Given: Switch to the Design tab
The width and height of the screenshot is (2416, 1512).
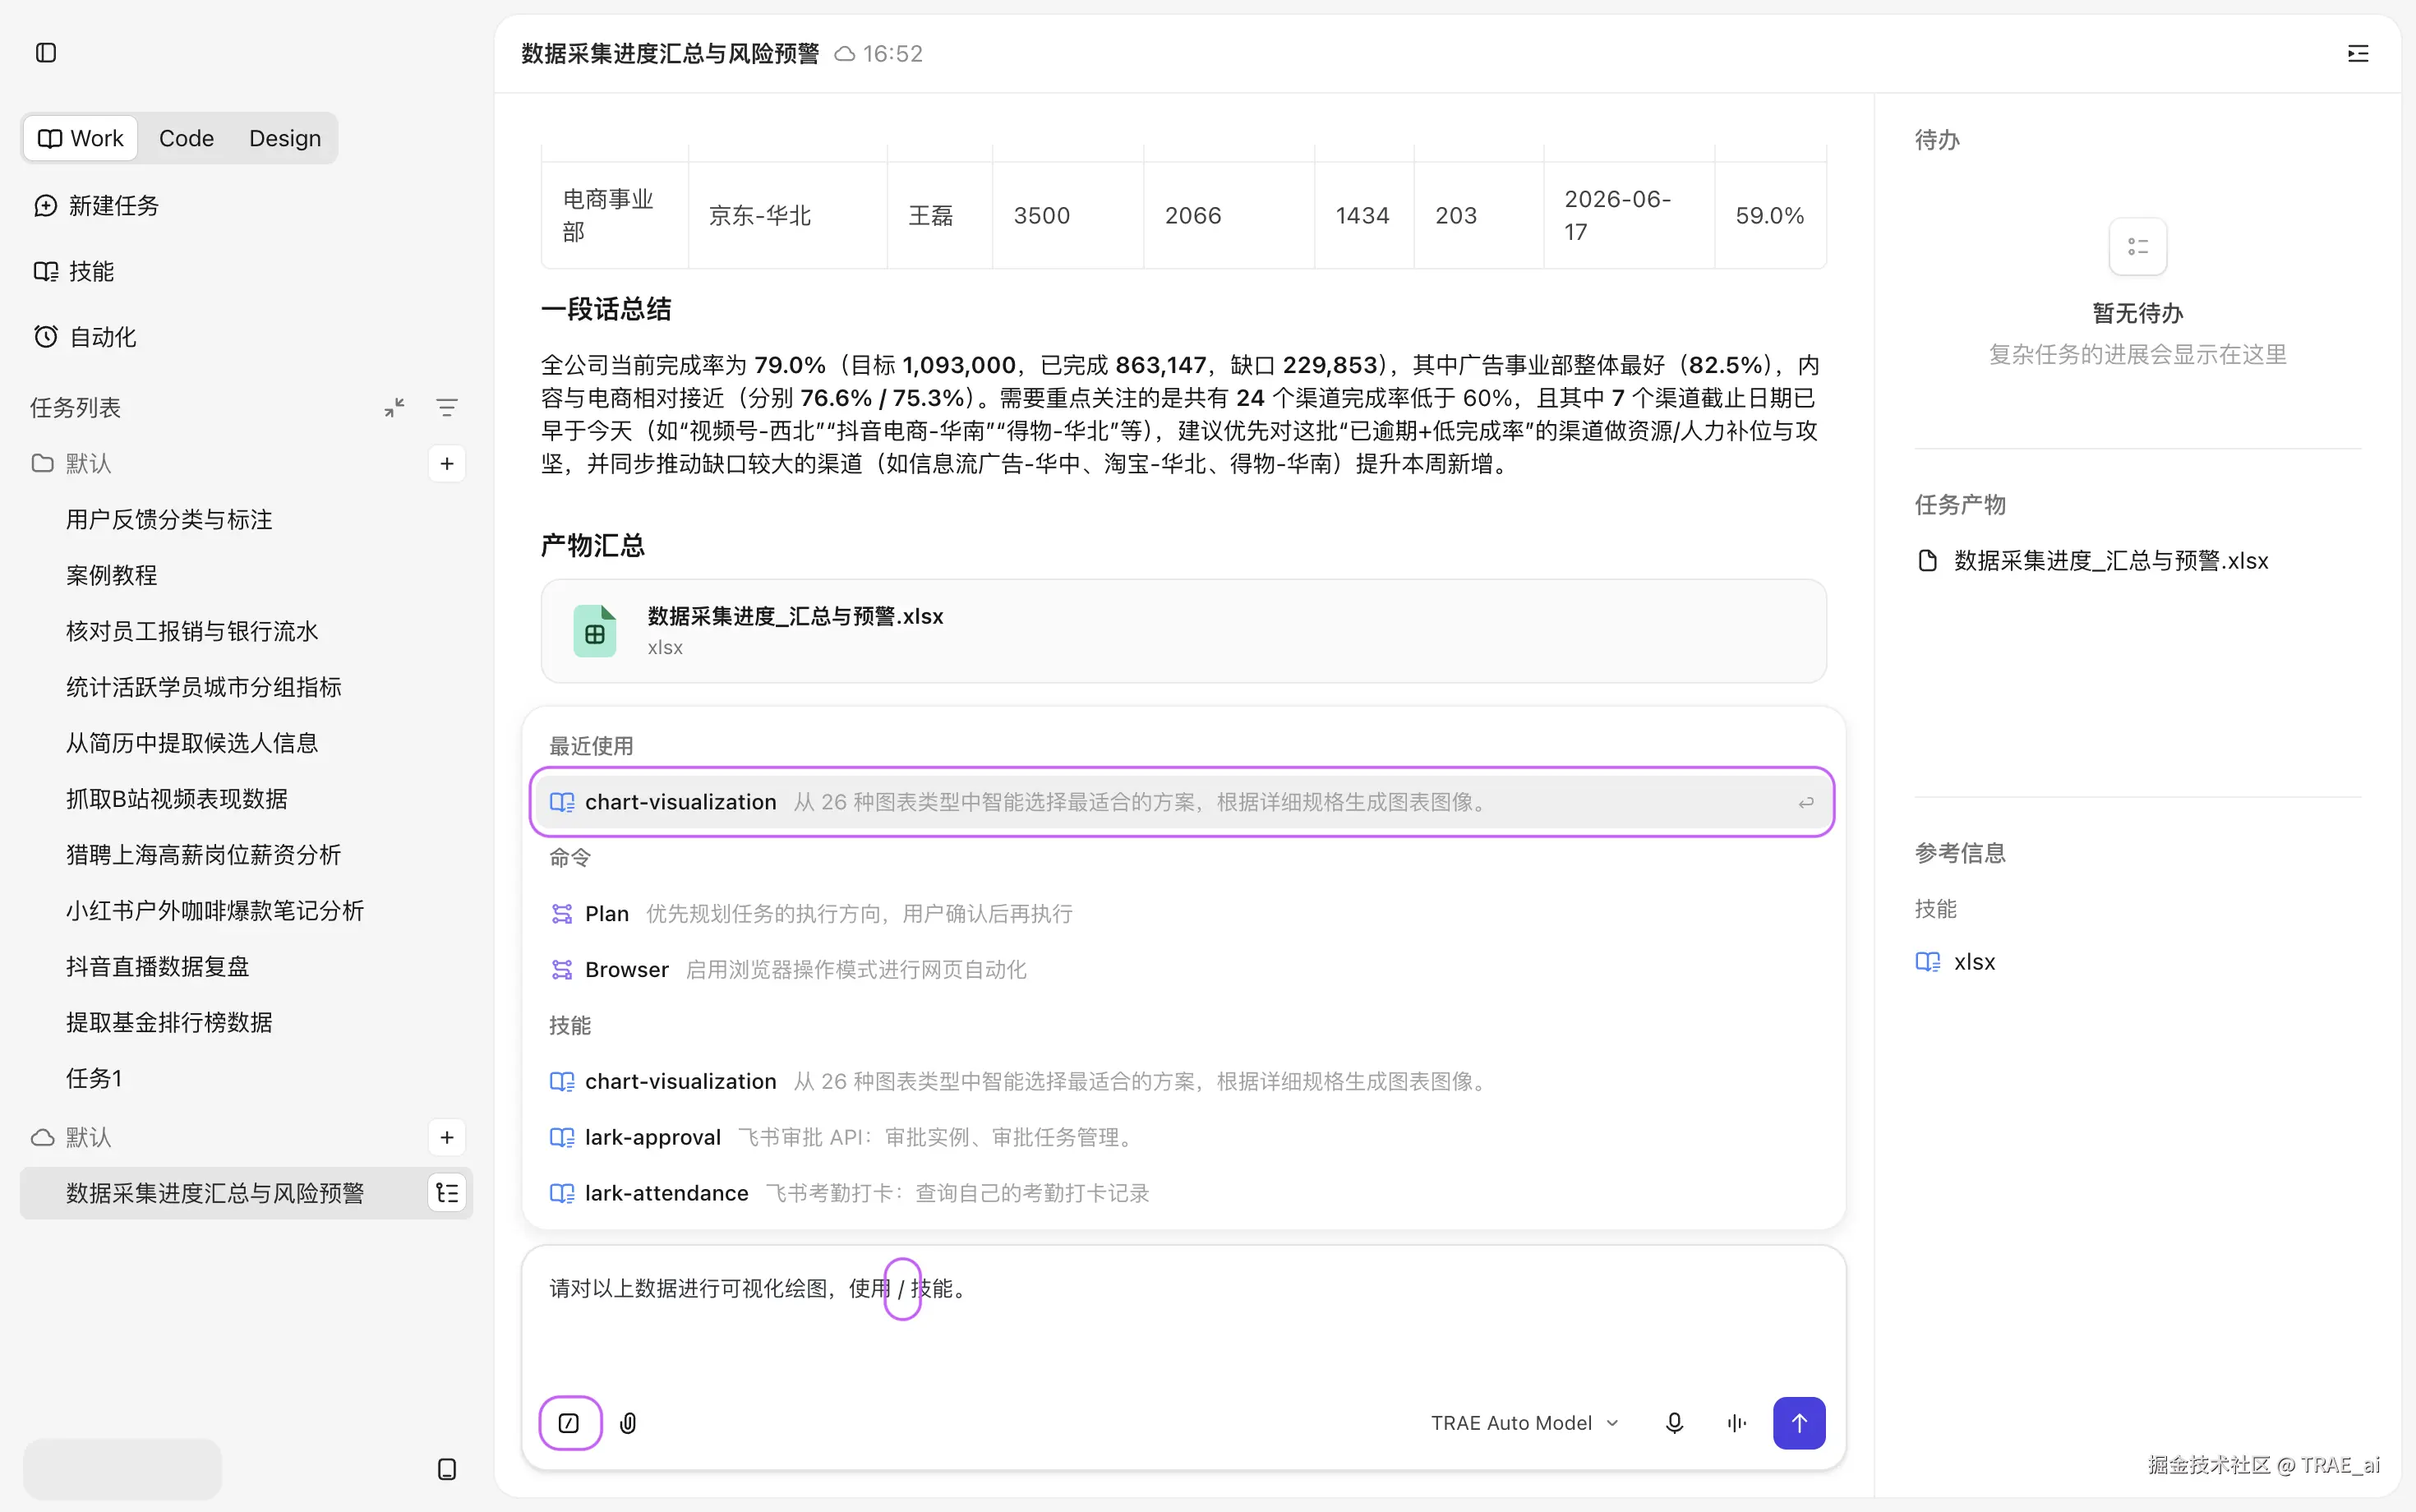Looking at the screenshot, I should pyautogui.click(x=285, y=138).
